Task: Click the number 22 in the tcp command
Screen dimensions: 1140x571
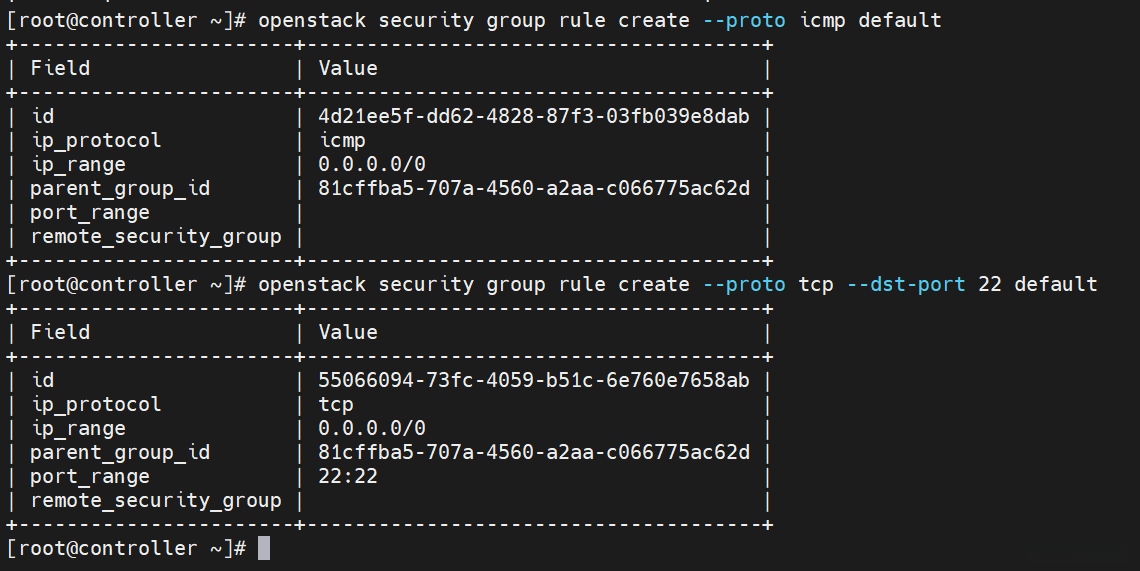Action: [990, 284]
